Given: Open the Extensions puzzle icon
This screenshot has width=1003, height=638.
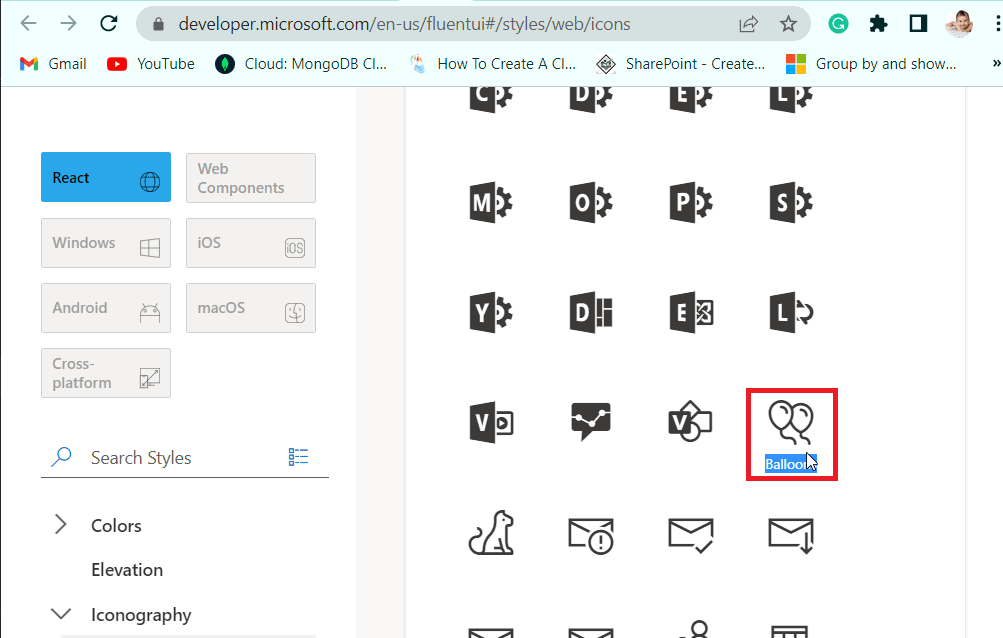Looking at the screenshot, I should pyautogui.click(x=878, y=24).
